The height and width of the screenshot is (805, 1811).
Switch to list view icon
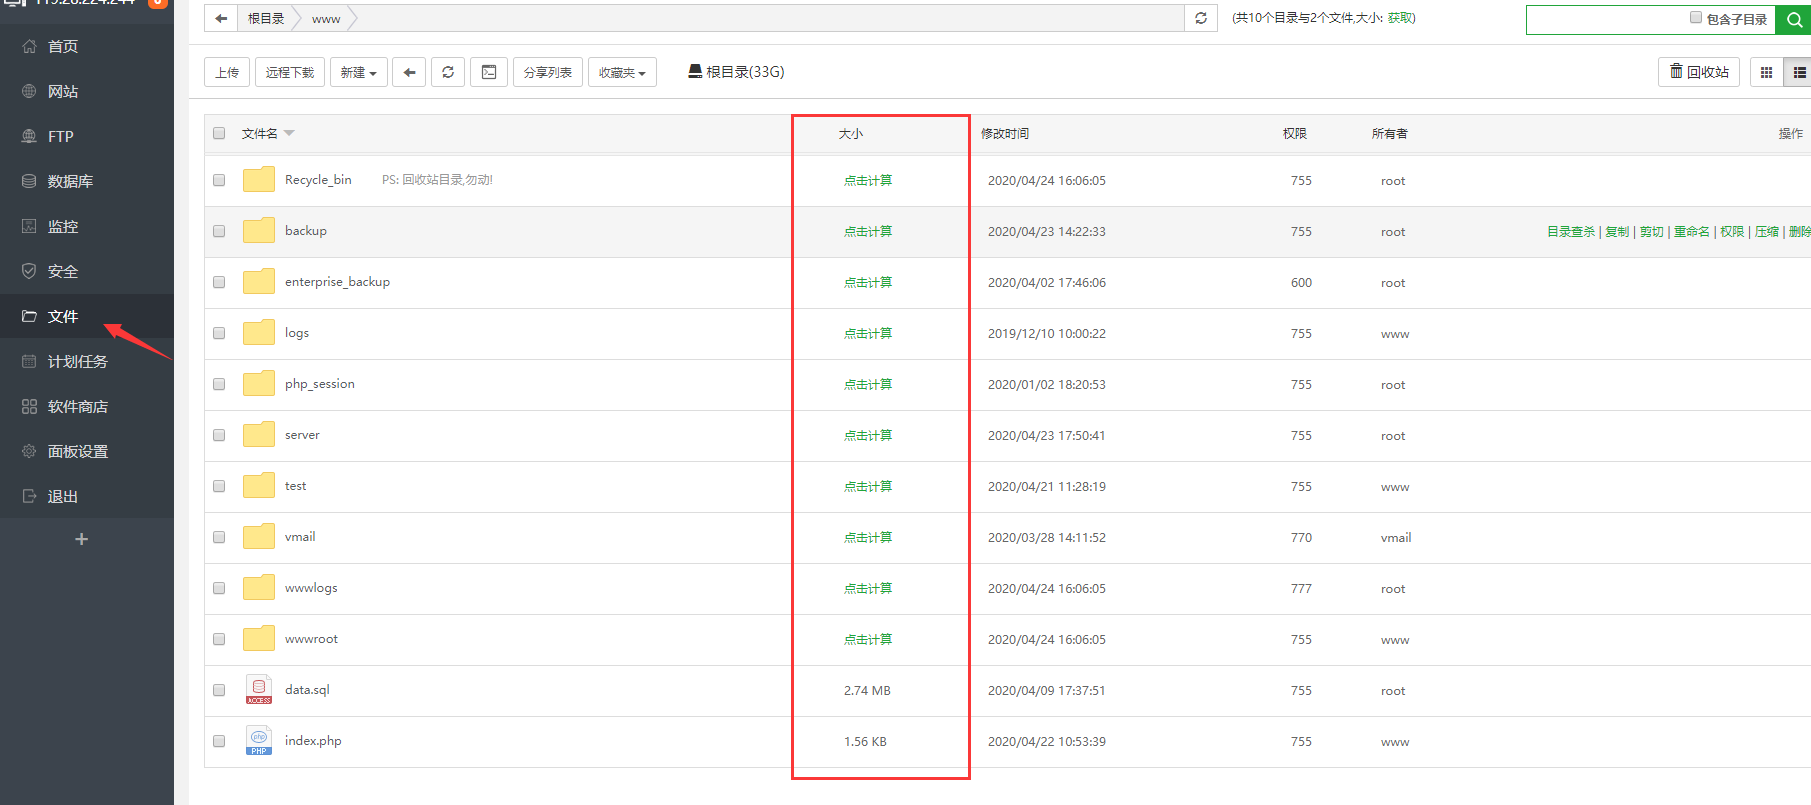tap(1799, 72)
